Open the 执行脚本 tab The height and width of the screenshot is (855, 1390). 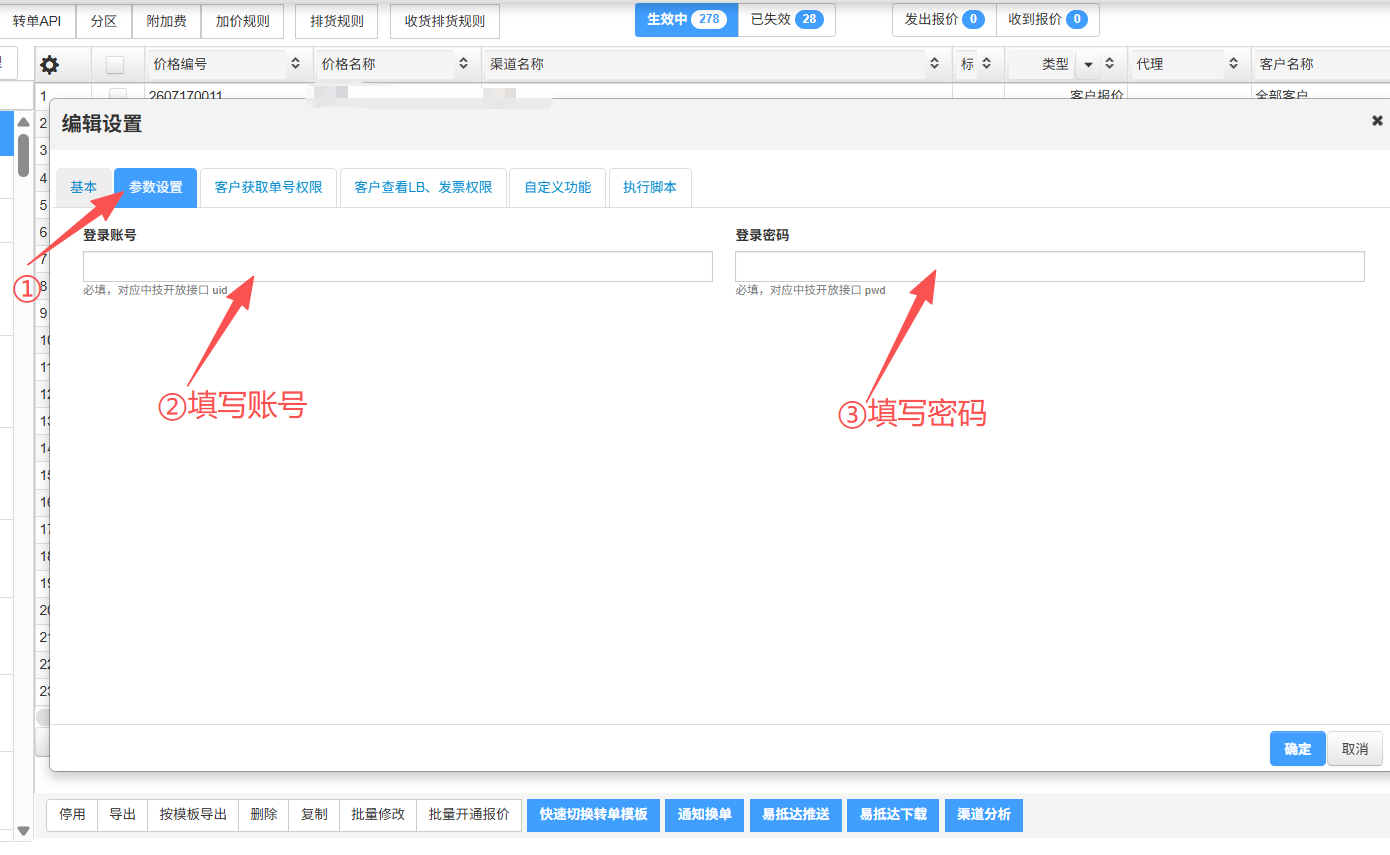[x=650, y=187]
